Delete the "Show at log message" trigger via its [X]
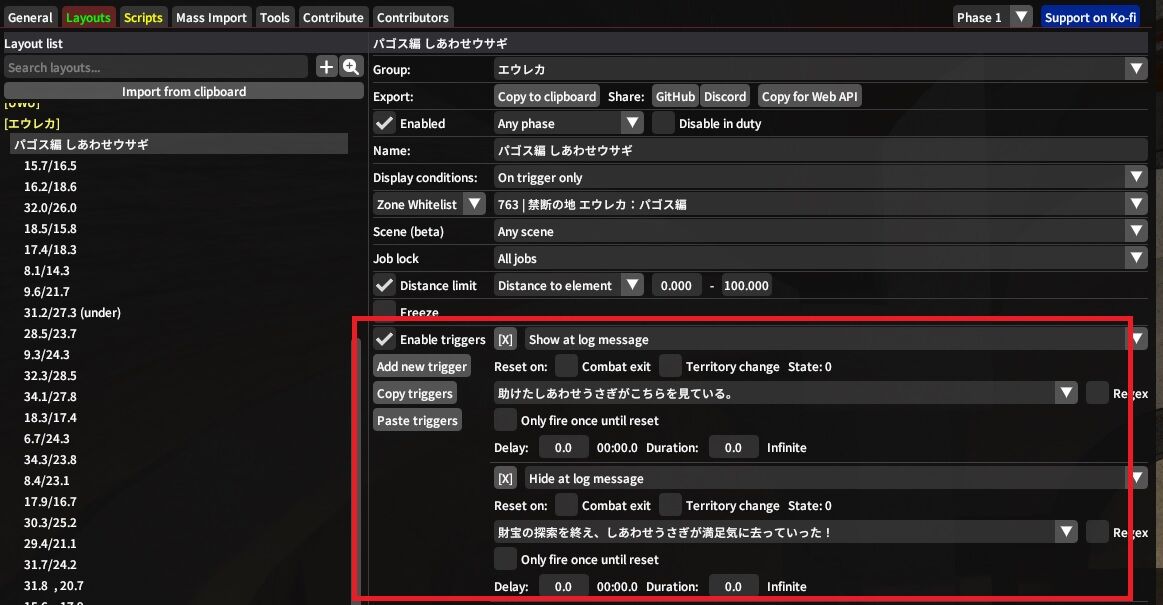 point(505,339)
